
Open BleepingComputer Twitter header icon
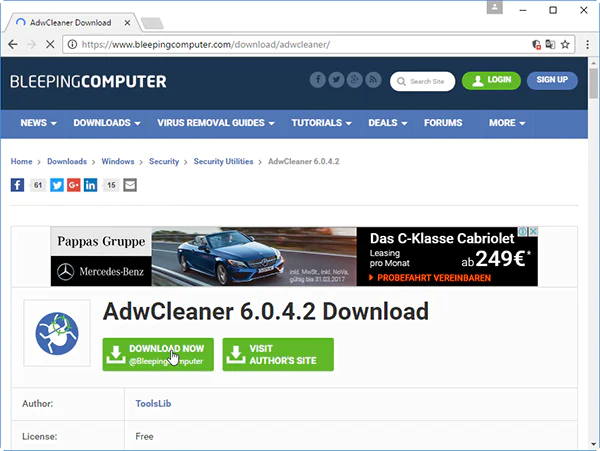coord(336,80)
